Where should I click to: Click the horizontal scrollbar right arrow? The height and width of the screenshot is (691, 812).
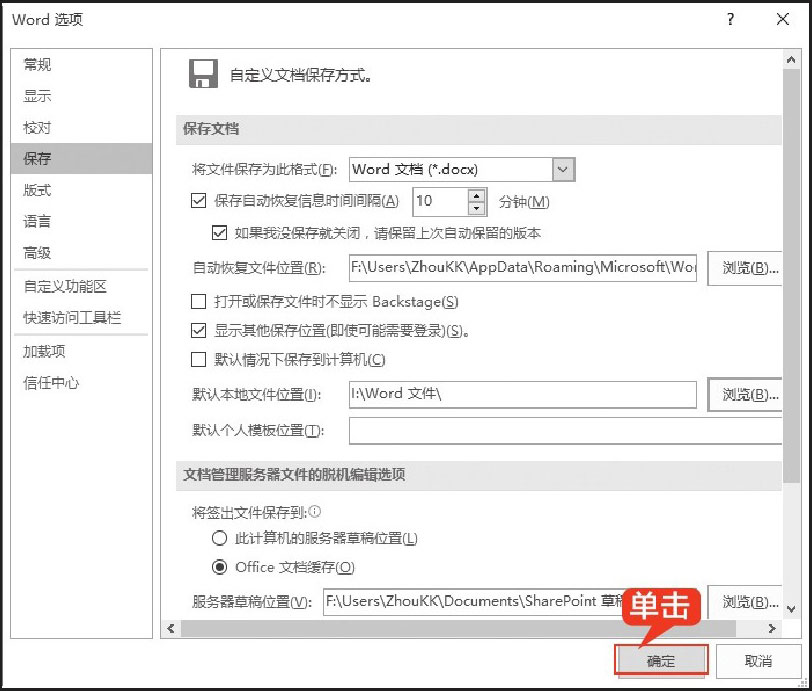pyautogui.click(x=771, y=629)
